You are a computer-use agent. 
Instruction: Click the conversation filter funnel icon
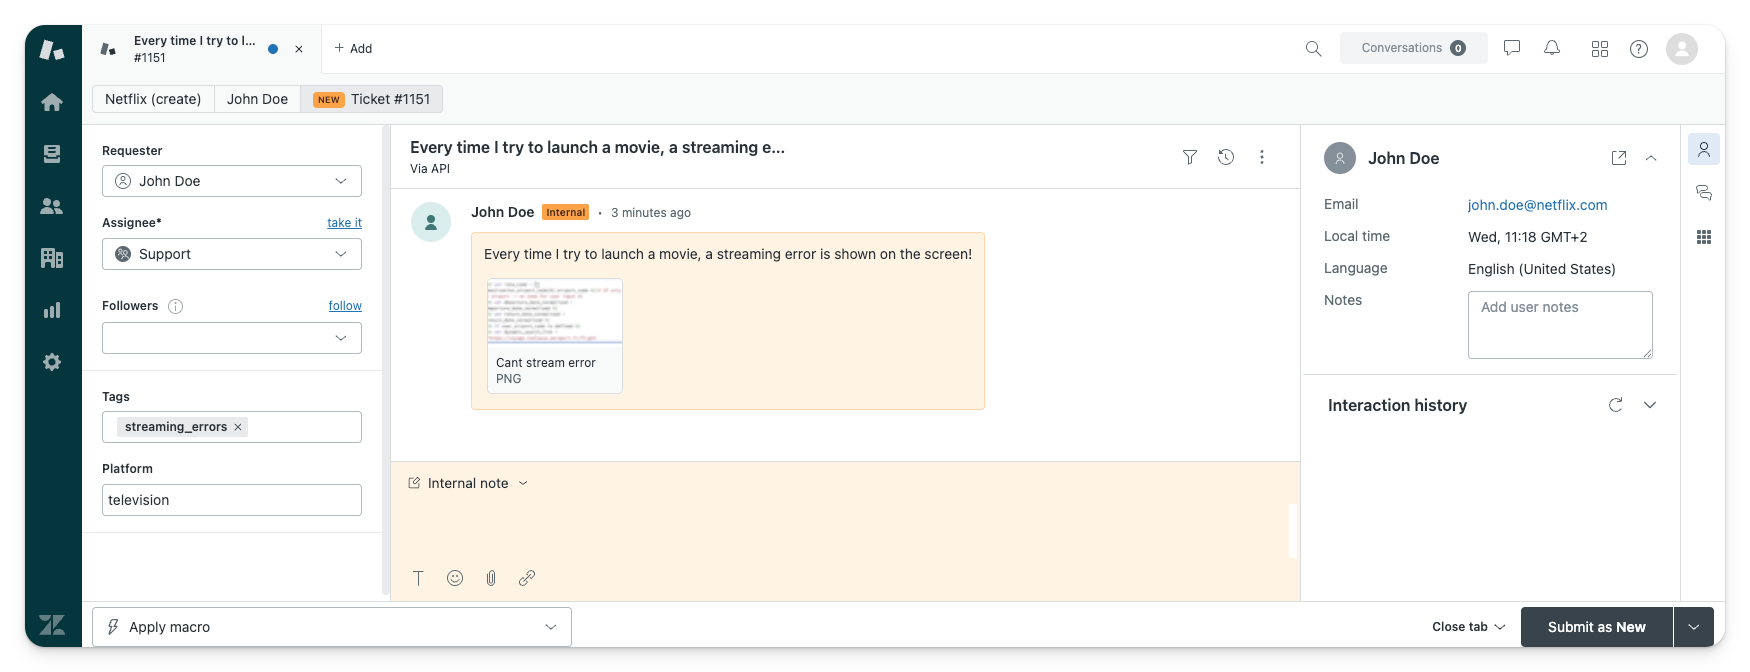point(1190,157)
